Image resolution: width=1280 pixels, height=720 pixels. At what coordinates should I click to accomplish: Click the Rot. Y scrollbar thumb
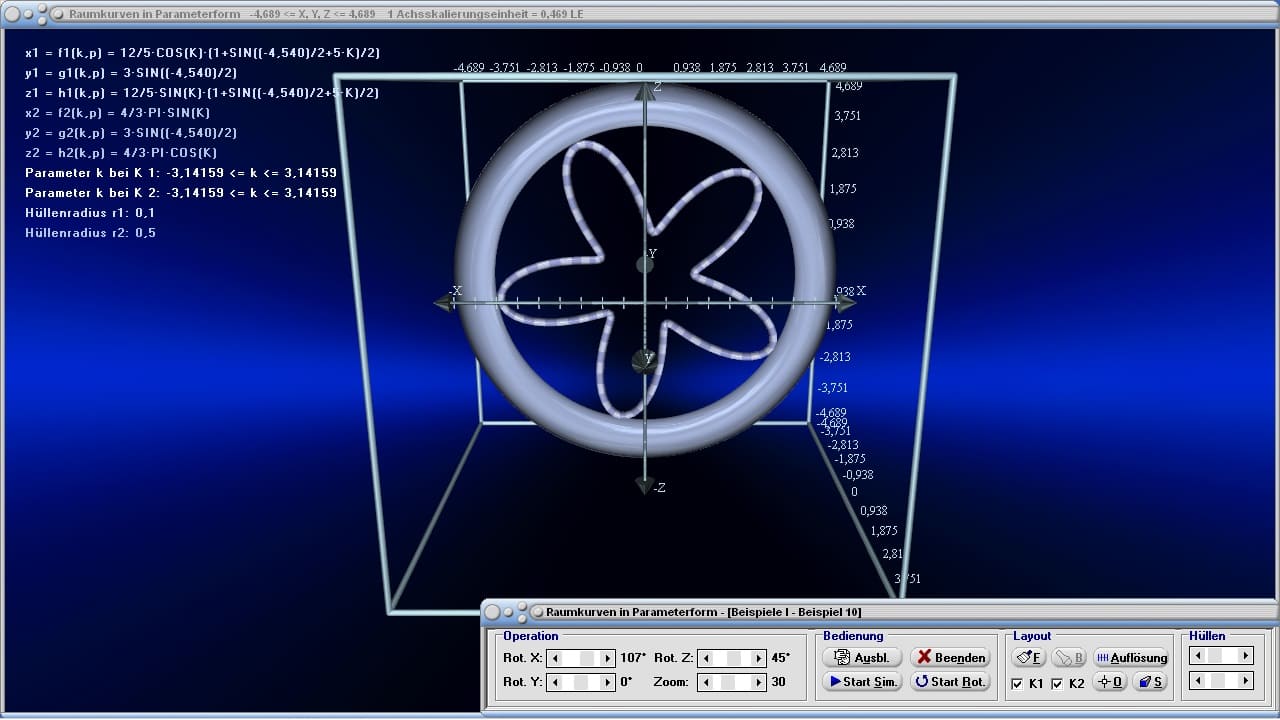coord(583,682)
